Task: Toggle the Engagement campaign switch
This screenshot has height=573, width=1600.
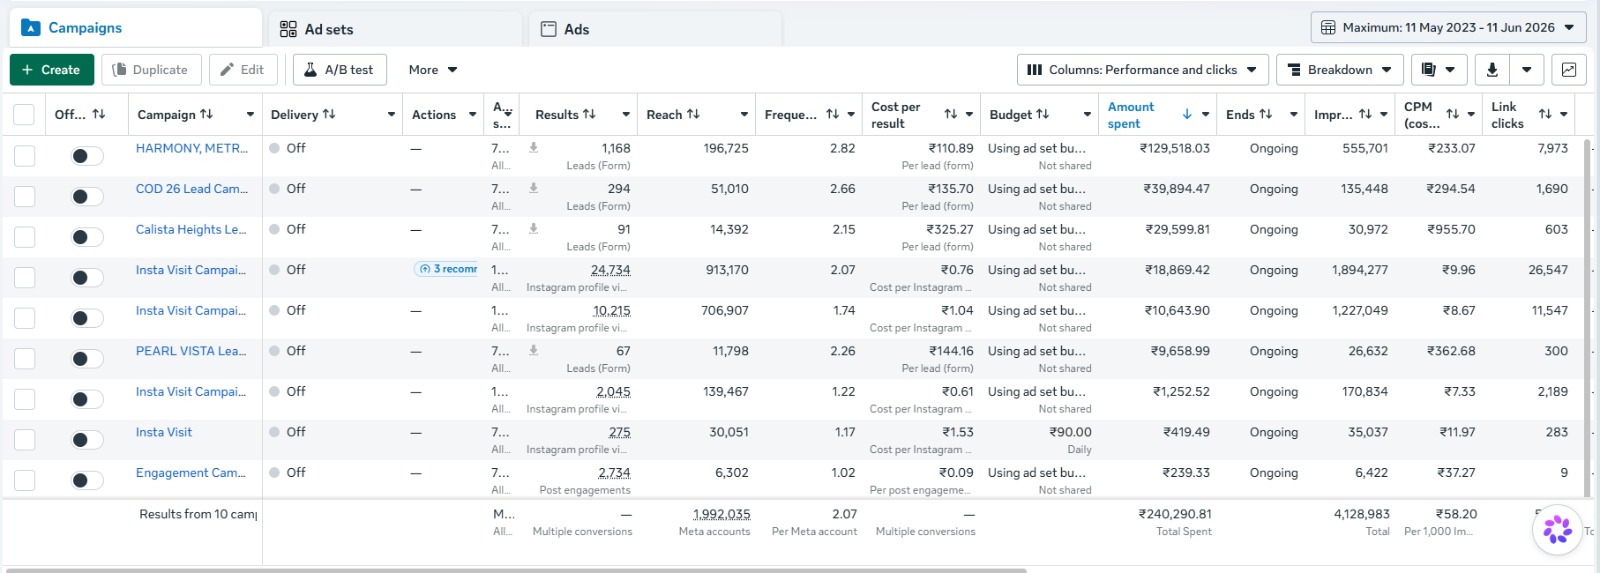Action: 87,481
